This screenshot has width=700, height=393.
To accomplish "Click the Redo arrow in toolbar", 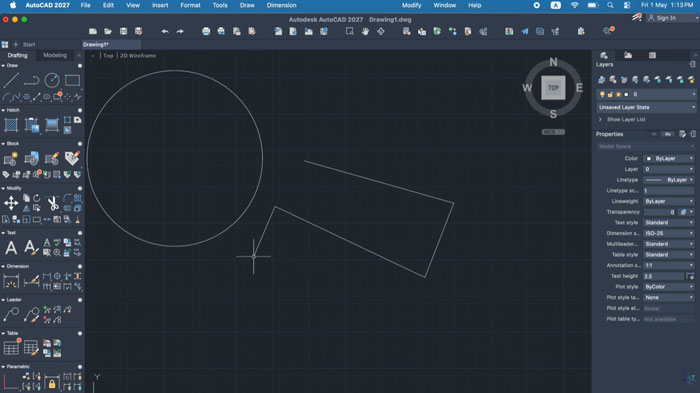I will [180, 31].
